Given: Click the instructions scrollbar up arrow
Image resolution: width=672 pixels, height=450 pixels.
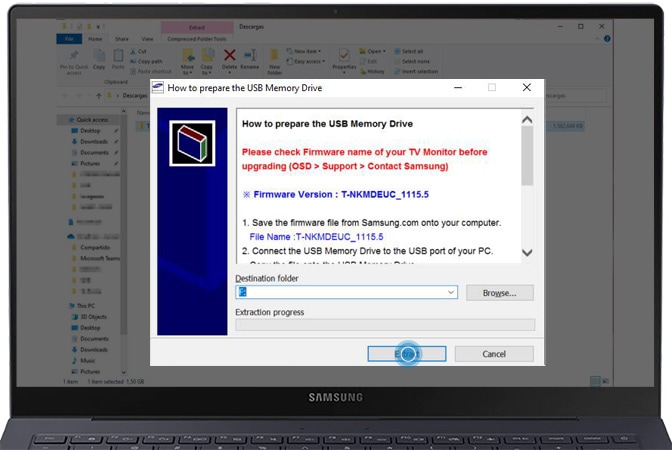Looking at the screenshot, I should click(x=527, y=120).
